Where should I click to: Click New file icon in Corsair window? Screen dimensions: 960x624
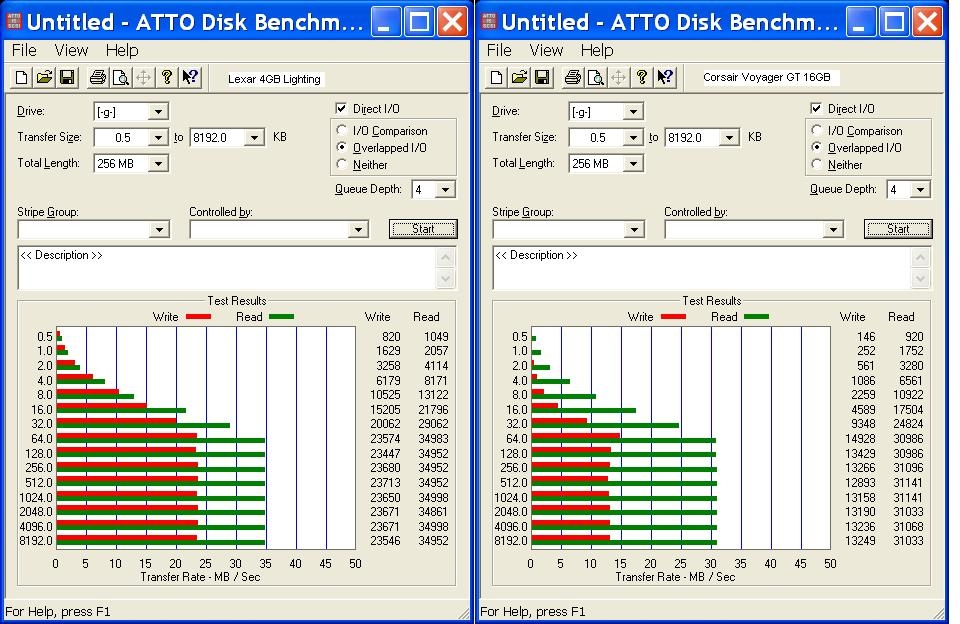(x=497, y=77)
